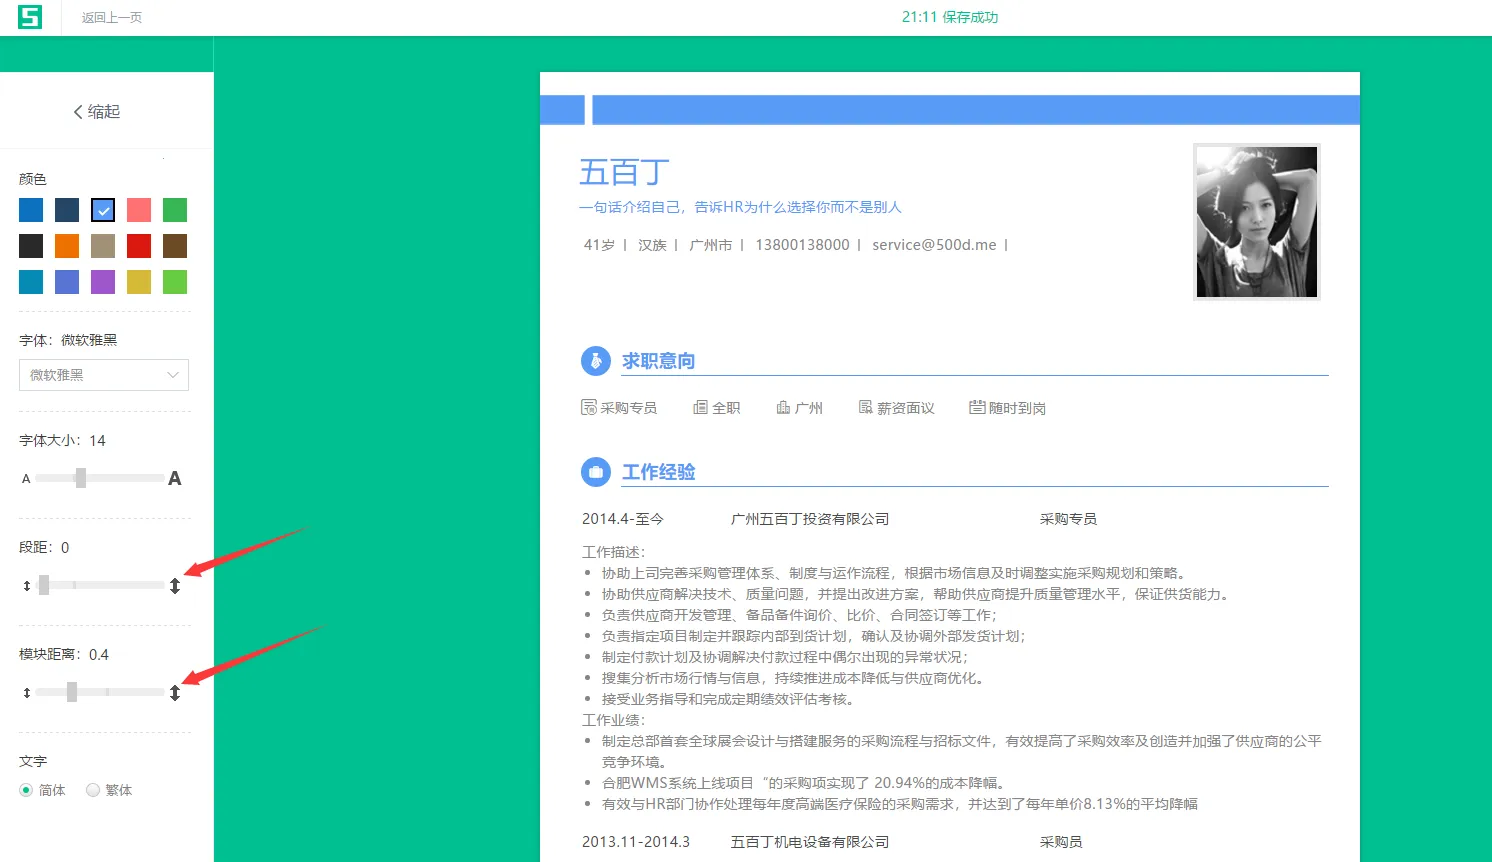The height and width of the screenshot is (862, 1492).
Task: Select the red color swatch
Action: pos(139,246)
